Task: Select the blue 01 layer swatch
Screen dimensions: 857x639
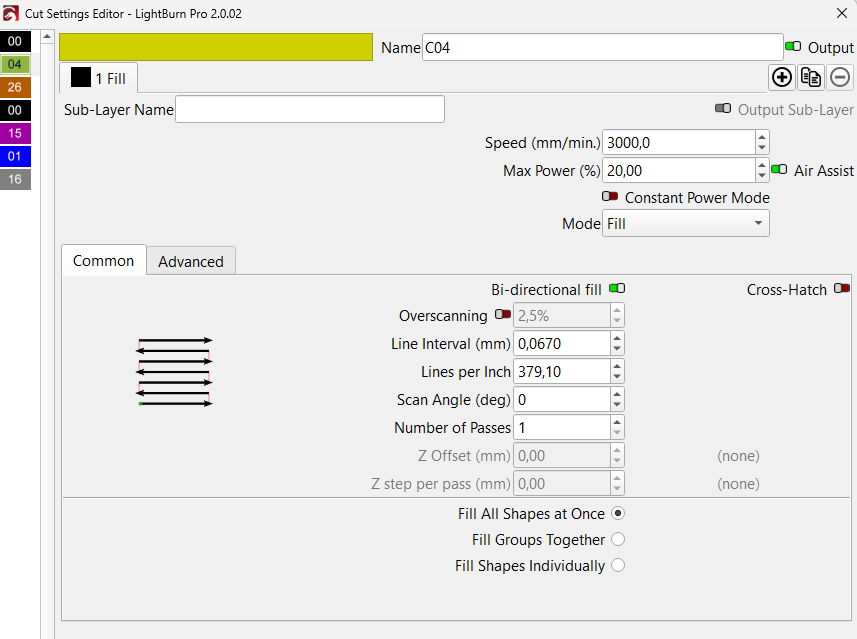Action: [15, 156]
